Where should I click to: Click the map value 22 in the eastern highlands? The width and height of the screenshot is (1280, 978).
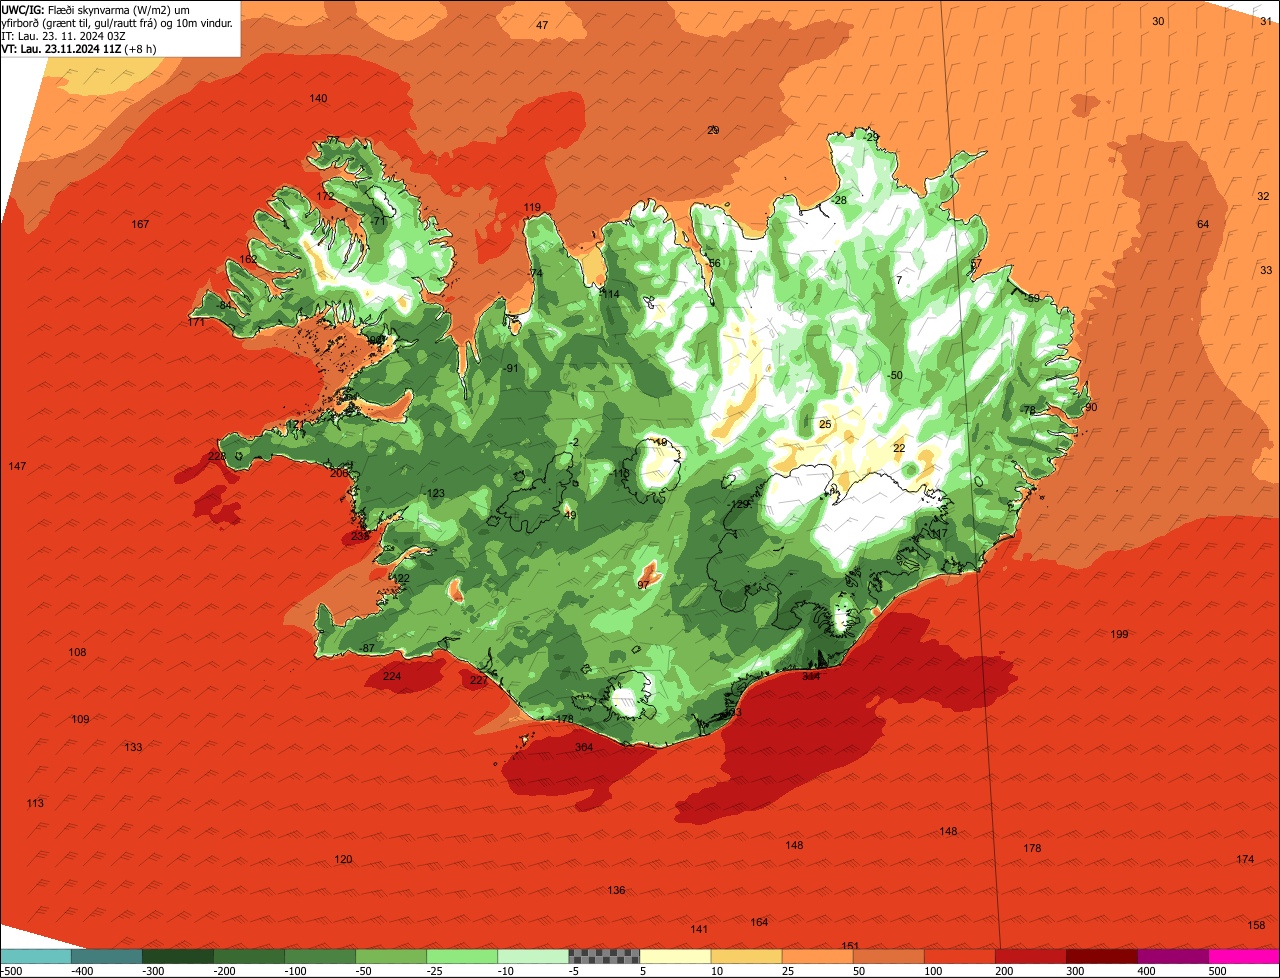click(x=899, y=448)
